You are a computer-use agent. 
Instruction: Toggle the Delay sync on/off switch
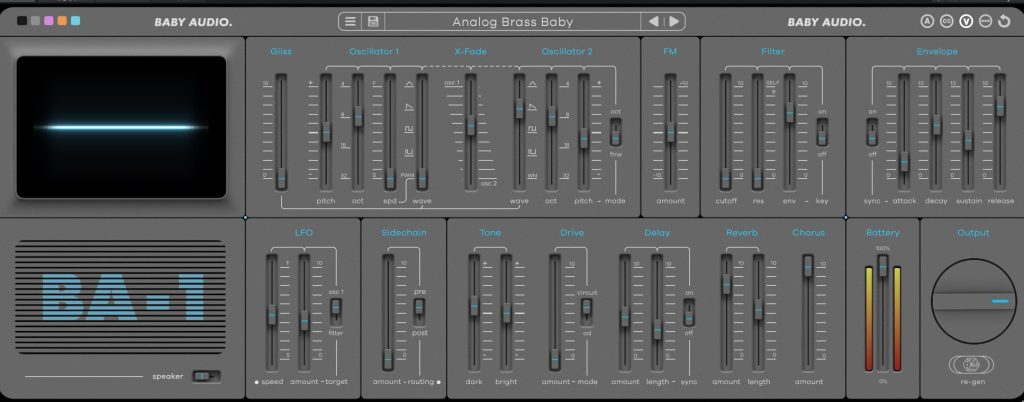[689, 311]
